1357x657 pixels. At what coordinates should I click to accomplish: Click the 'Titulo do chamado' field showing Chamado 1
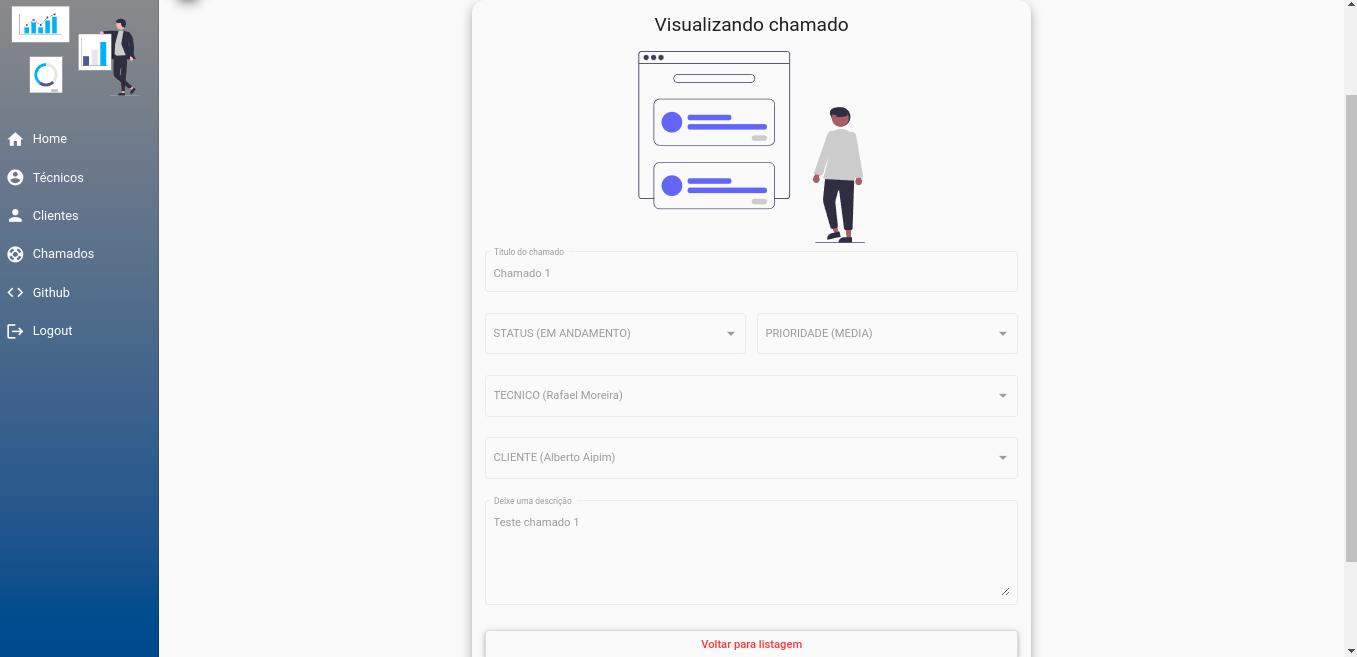pyautogui.click(x=751, y=271)
